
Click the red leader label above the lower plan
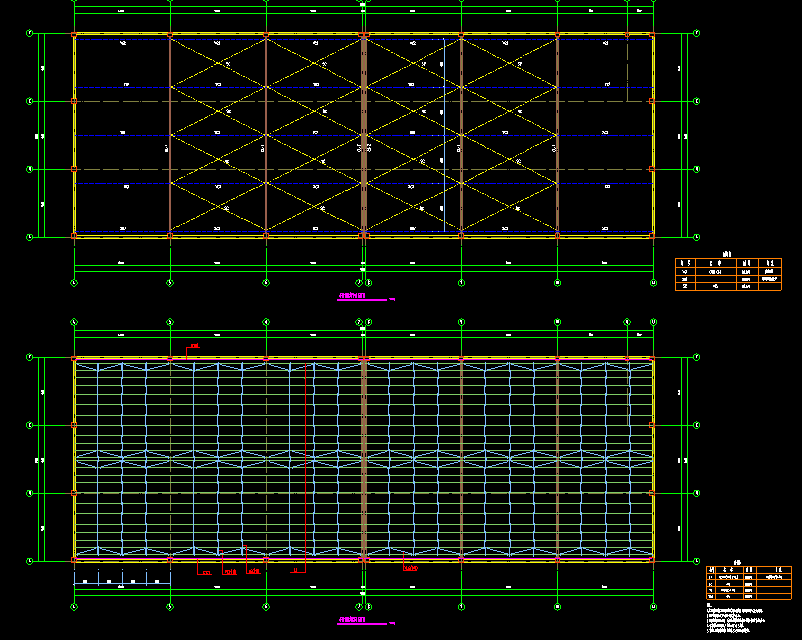[x=193, y=346]
